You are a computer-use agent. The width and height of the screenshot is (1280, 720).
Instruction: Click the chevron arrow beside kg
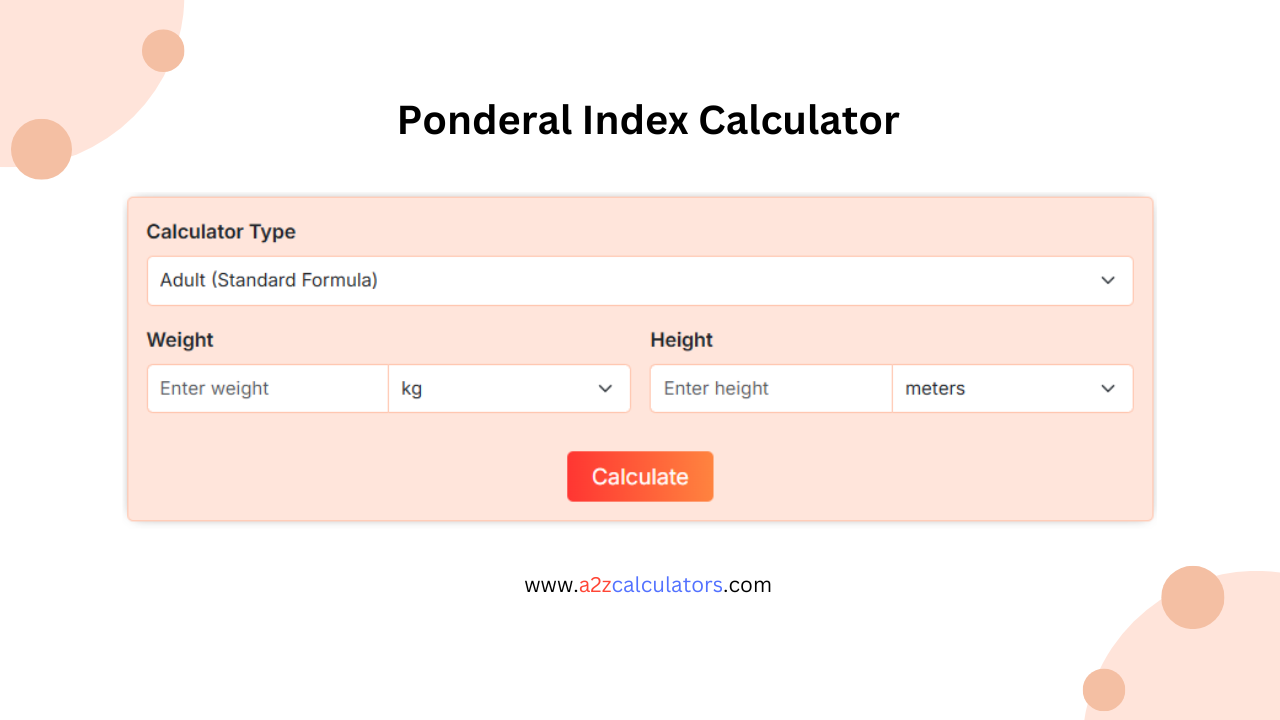(x=605, y=388)
